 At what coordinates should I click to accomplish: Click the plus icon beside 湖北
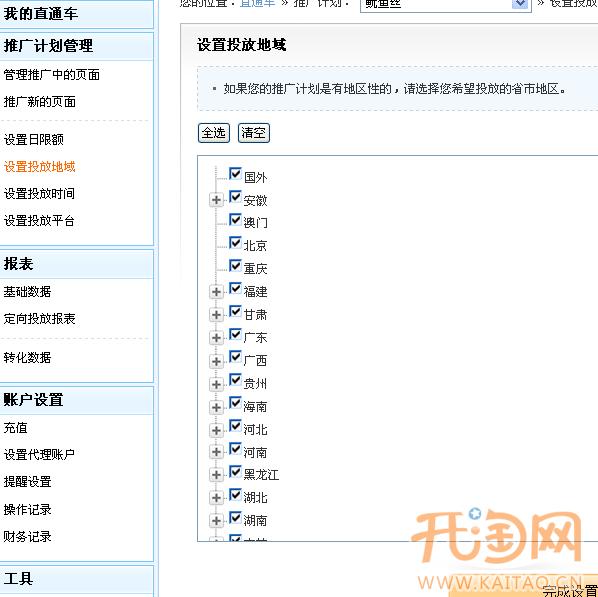pos(216,497)
